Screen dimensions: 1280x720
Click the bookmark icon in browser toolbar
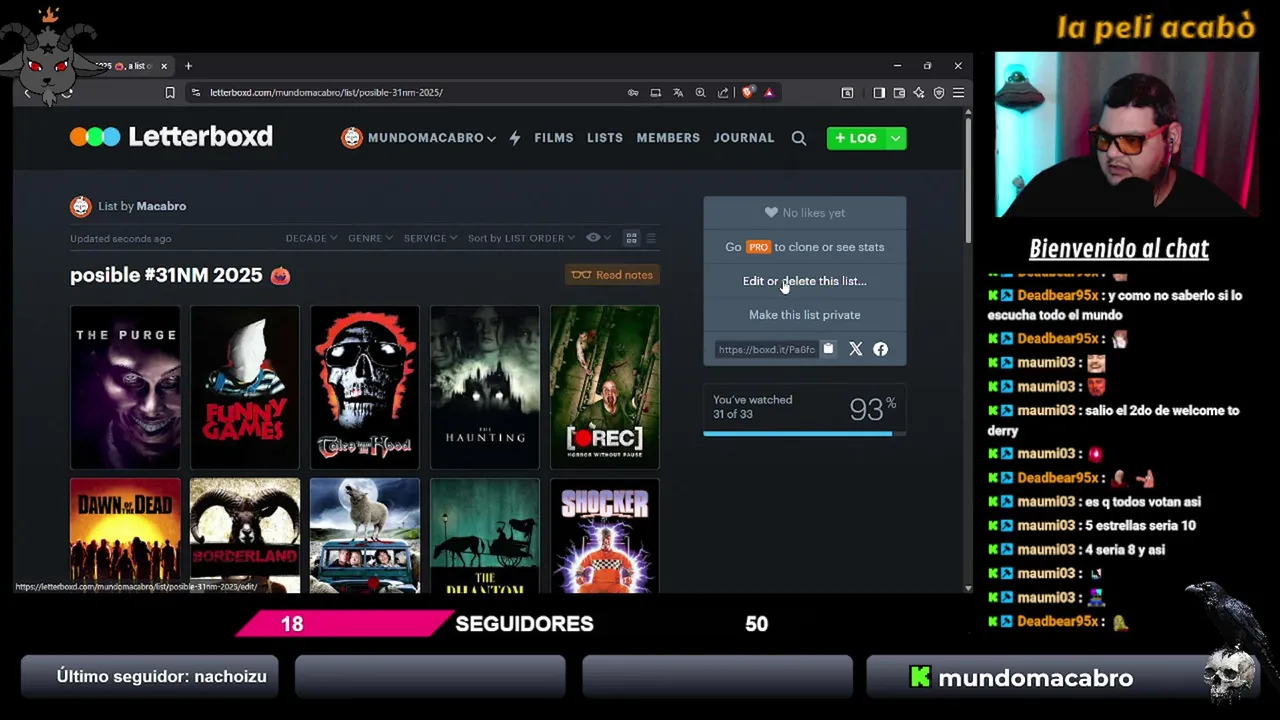170,92
